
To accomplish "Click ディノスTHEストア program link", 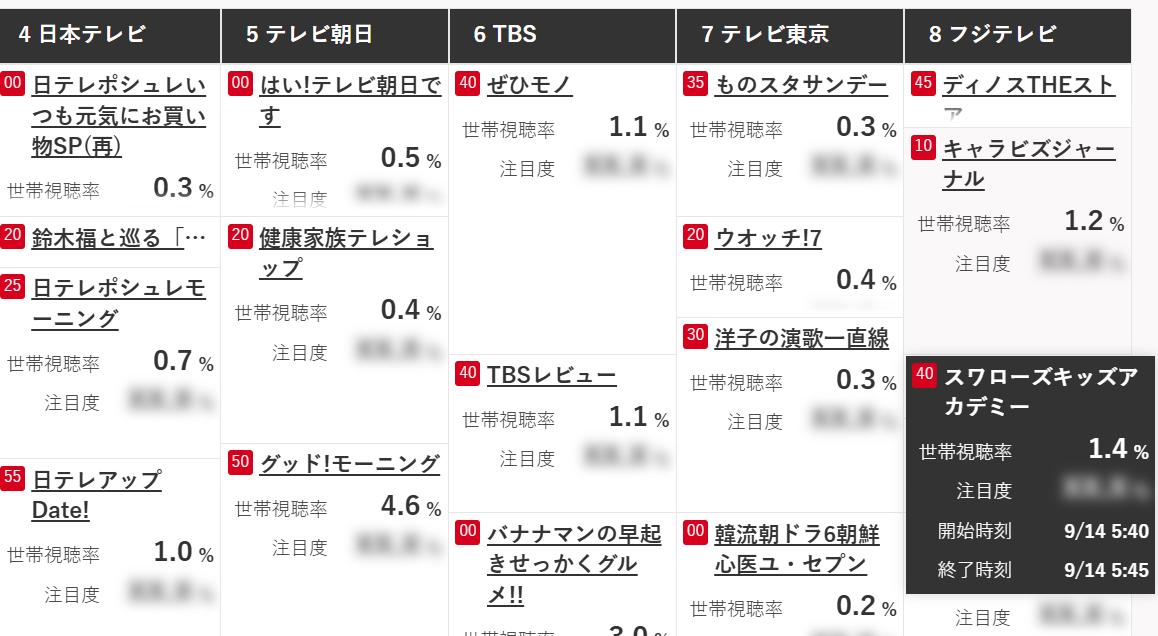I will (x=1027, y=86).
